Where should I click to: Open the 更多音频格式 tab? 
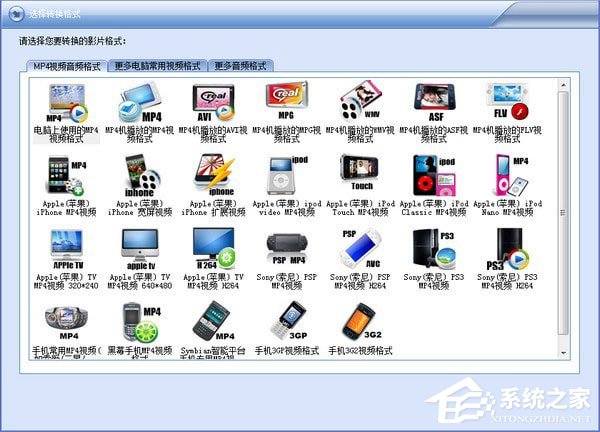tap(241, 65)
